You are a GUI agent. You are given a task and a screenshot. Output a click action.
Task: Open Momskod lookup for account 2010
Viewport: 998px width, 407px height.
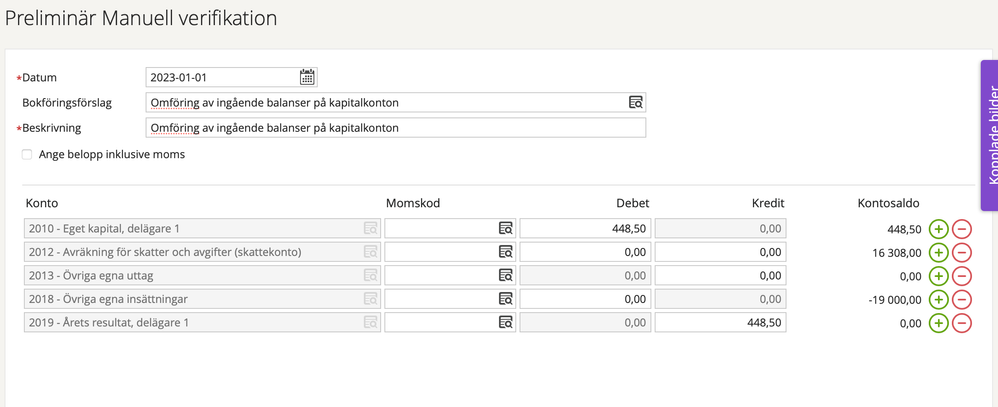[505, 229]
